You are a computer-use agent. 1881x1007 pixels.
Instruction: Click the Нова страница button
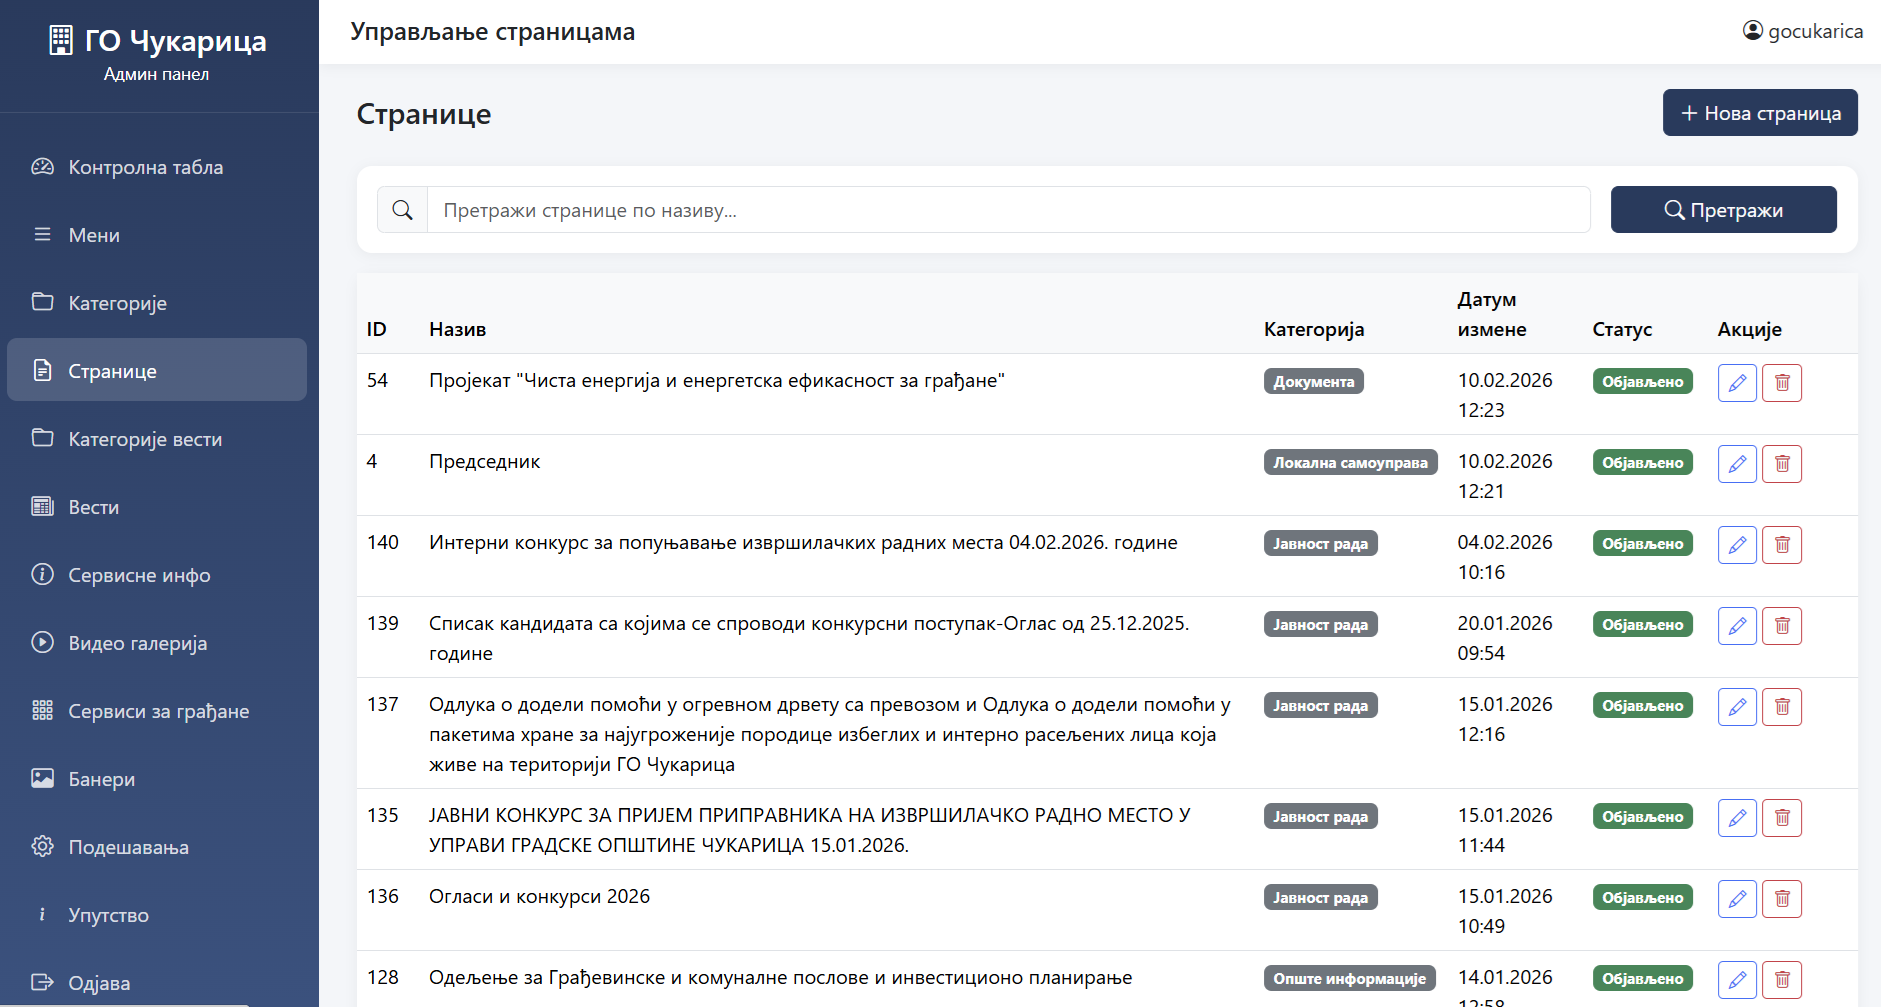coord(1759,113)
